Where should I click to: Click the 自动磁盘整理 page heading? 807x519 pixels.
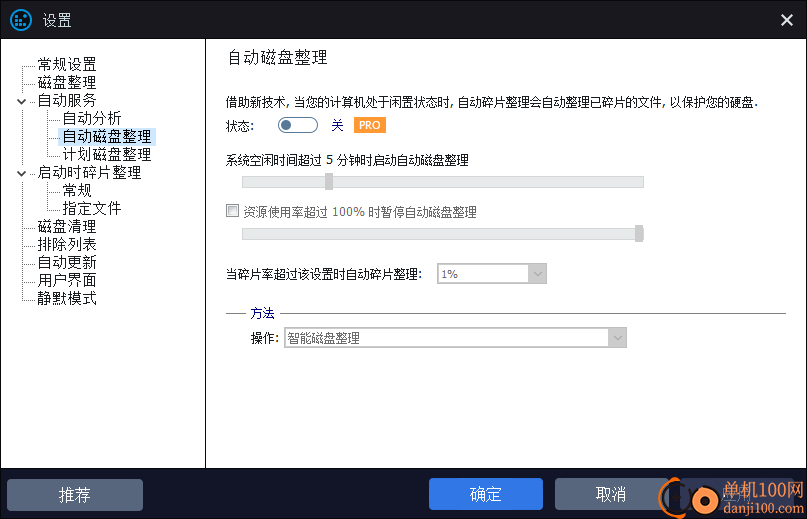[x=277, y=57]
